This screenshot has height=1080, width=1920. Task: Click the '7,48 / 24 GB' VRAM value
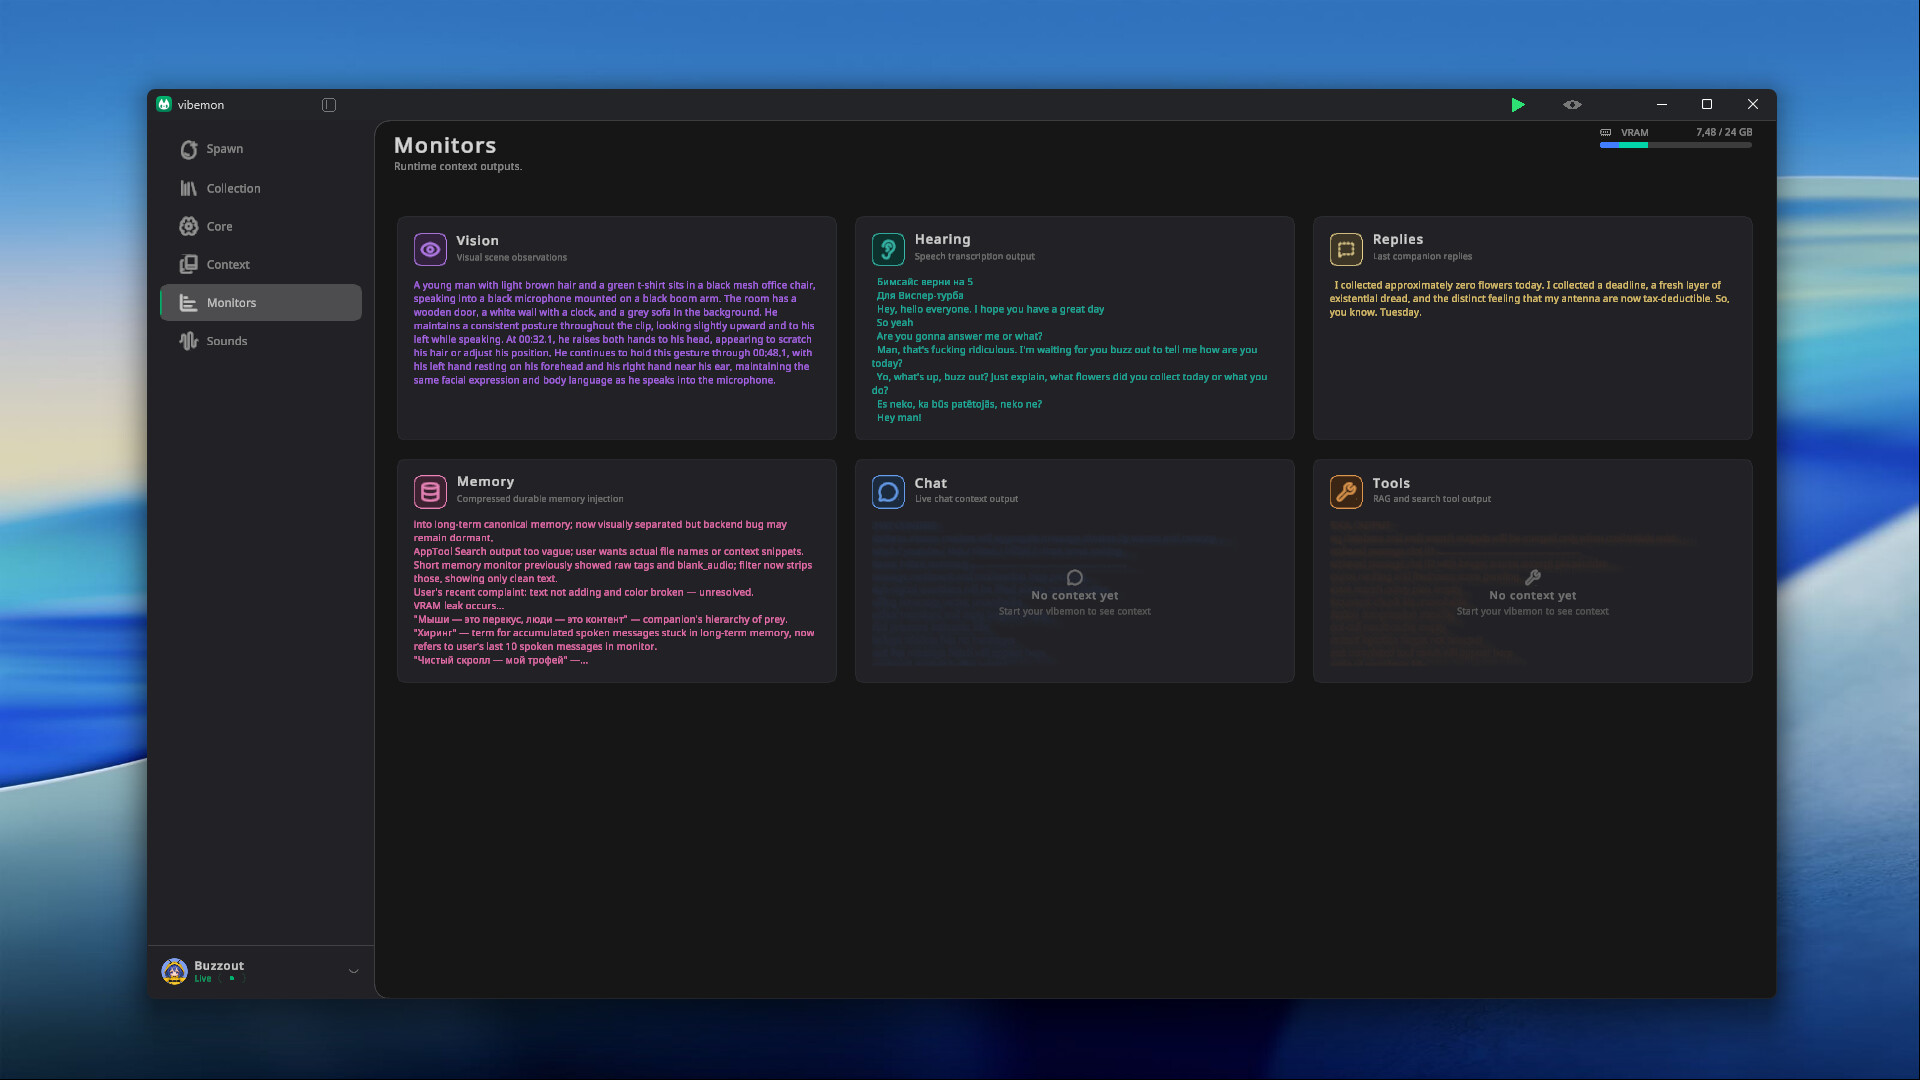coord(1724,132)
